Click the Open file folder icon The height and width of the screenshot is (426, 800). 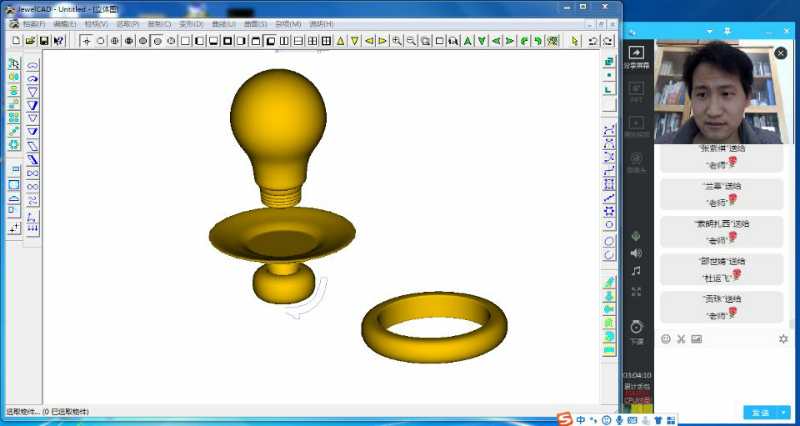pos(30,40)
